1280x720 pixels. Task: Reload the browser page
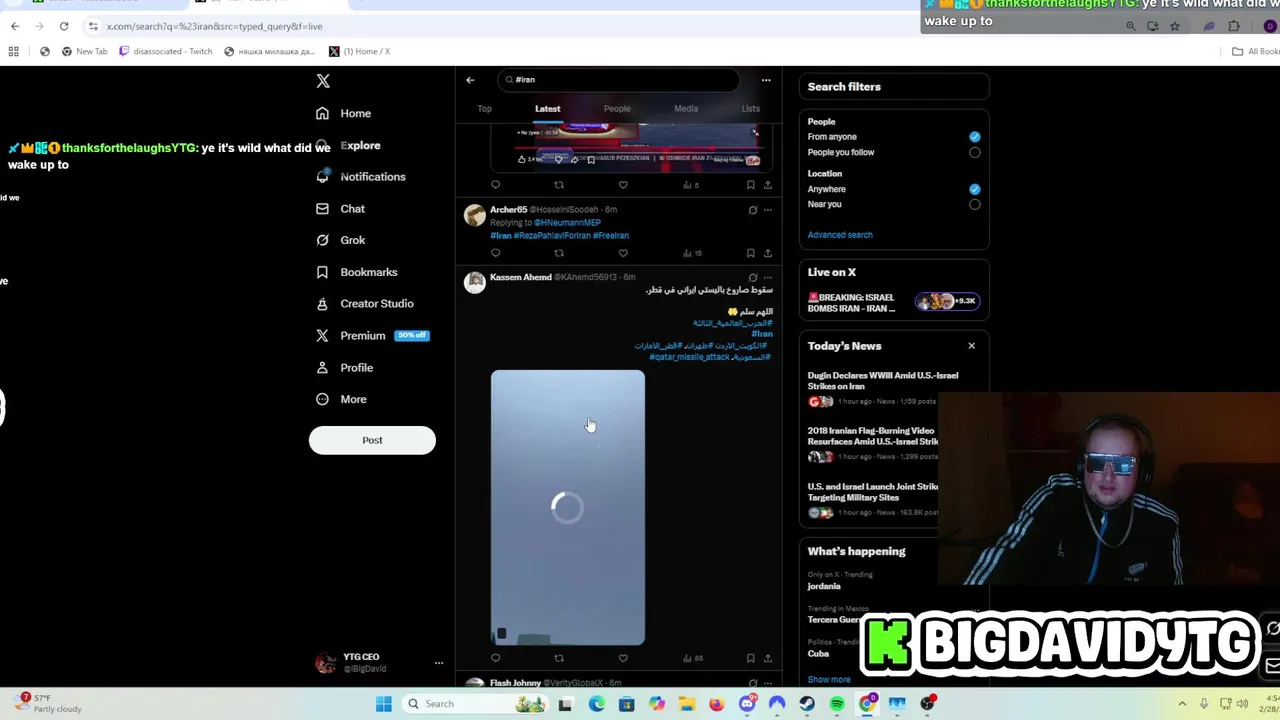coord(64,26)
